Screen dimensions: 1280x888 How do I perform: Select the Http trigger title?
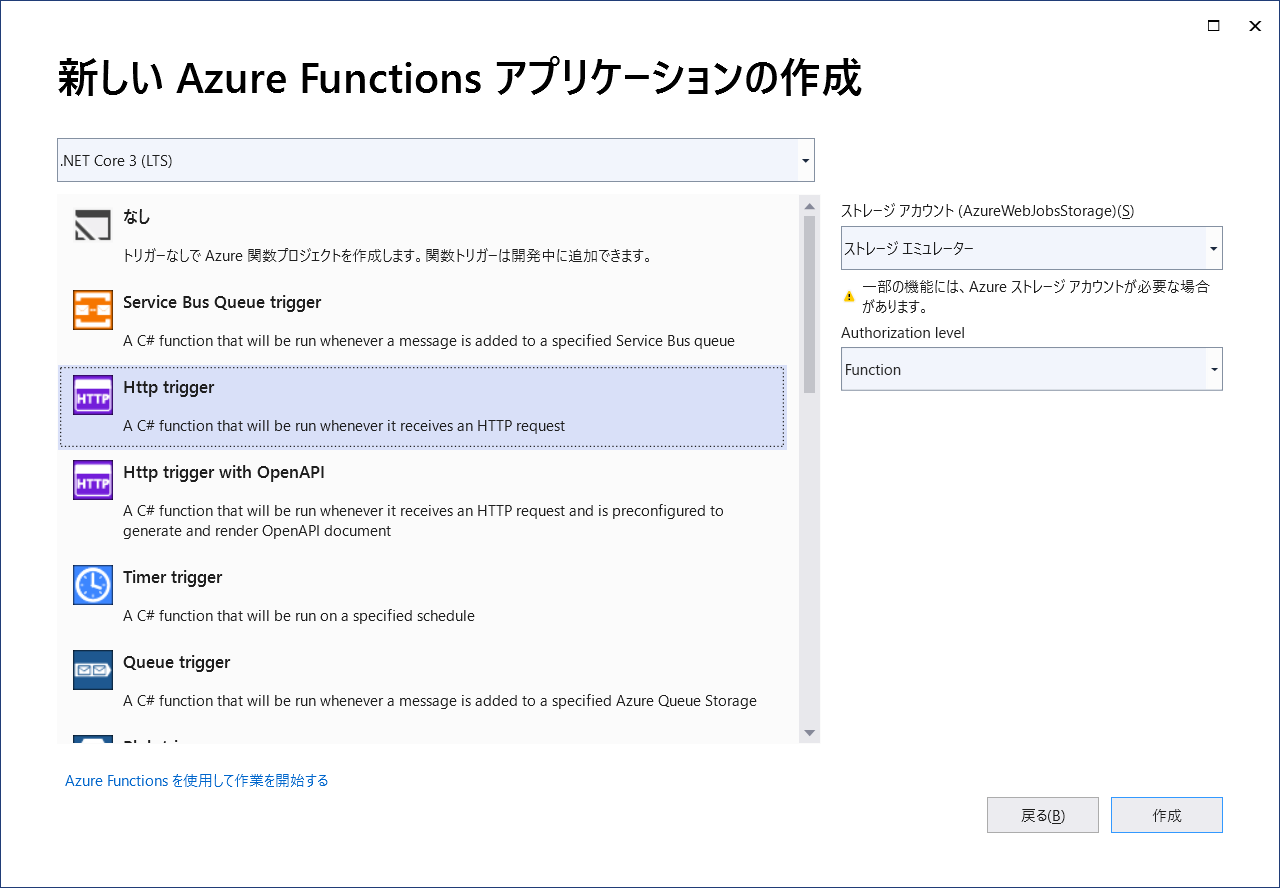point(169,387)
